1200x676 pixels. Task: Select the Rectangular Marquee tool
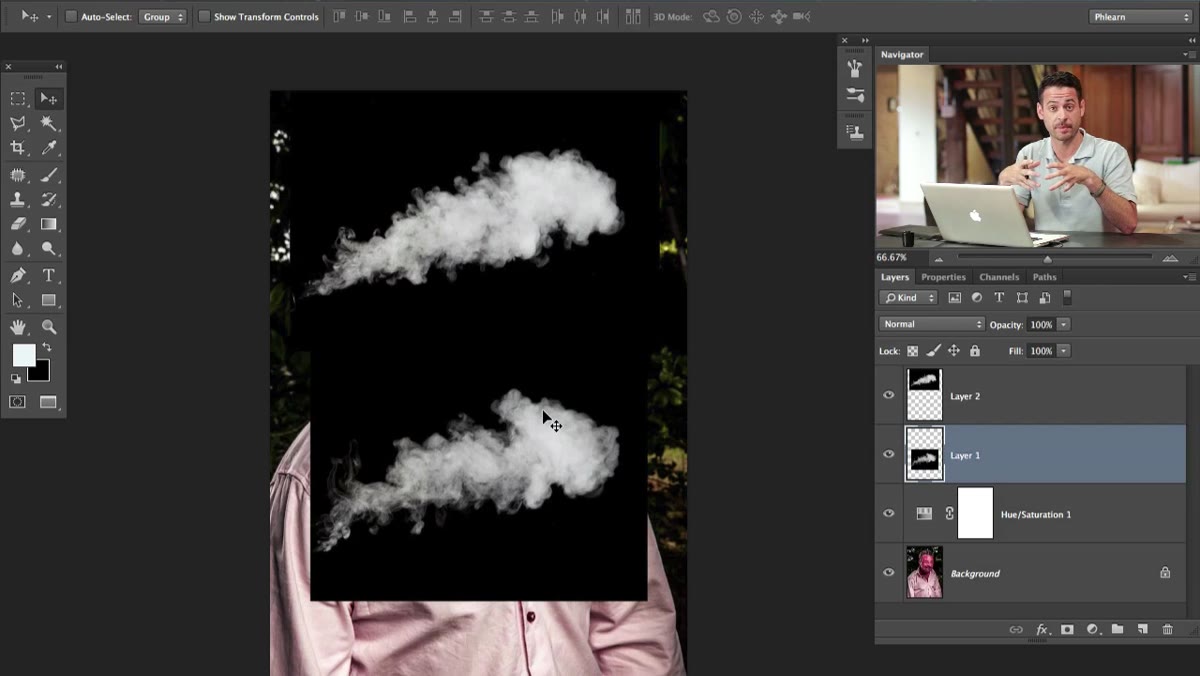(18, 99)
